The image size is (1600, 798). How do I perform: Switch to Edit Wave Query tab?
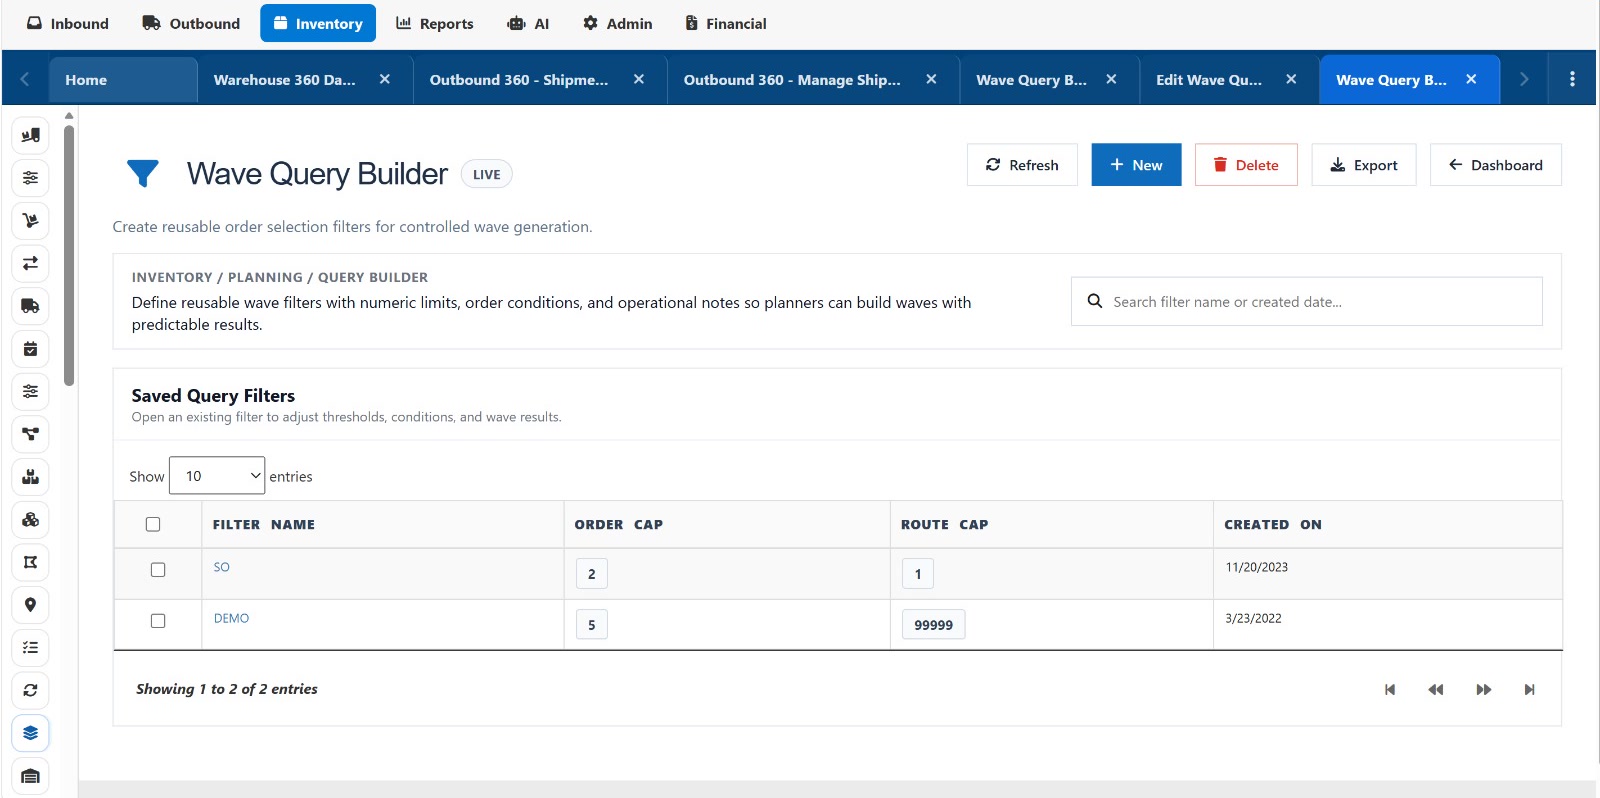click(1209, 80)
